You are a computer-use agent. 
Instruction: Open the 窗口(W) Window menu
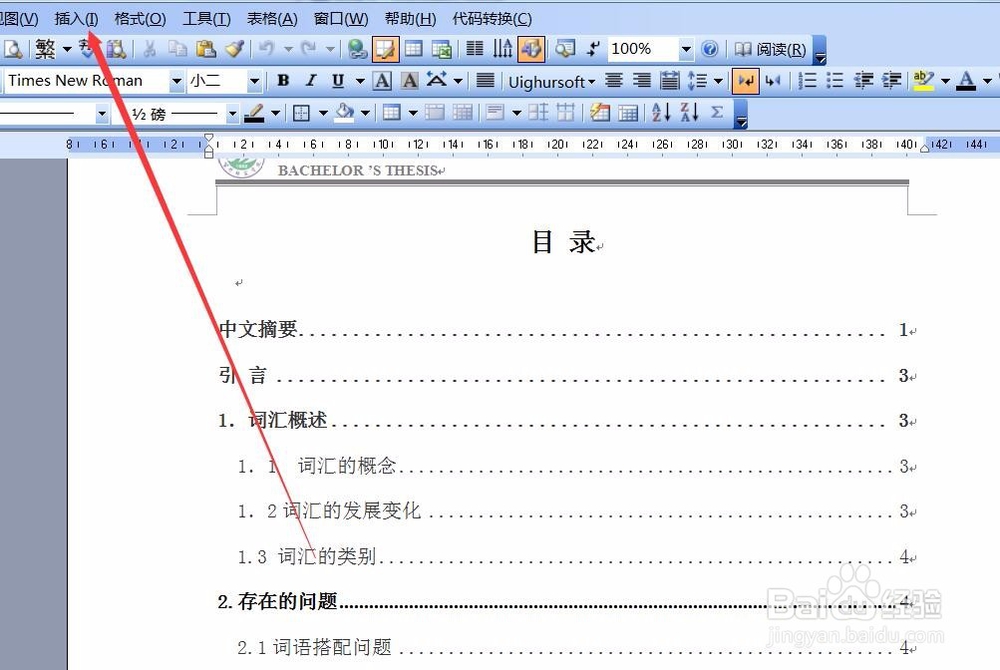pos(341,18)
